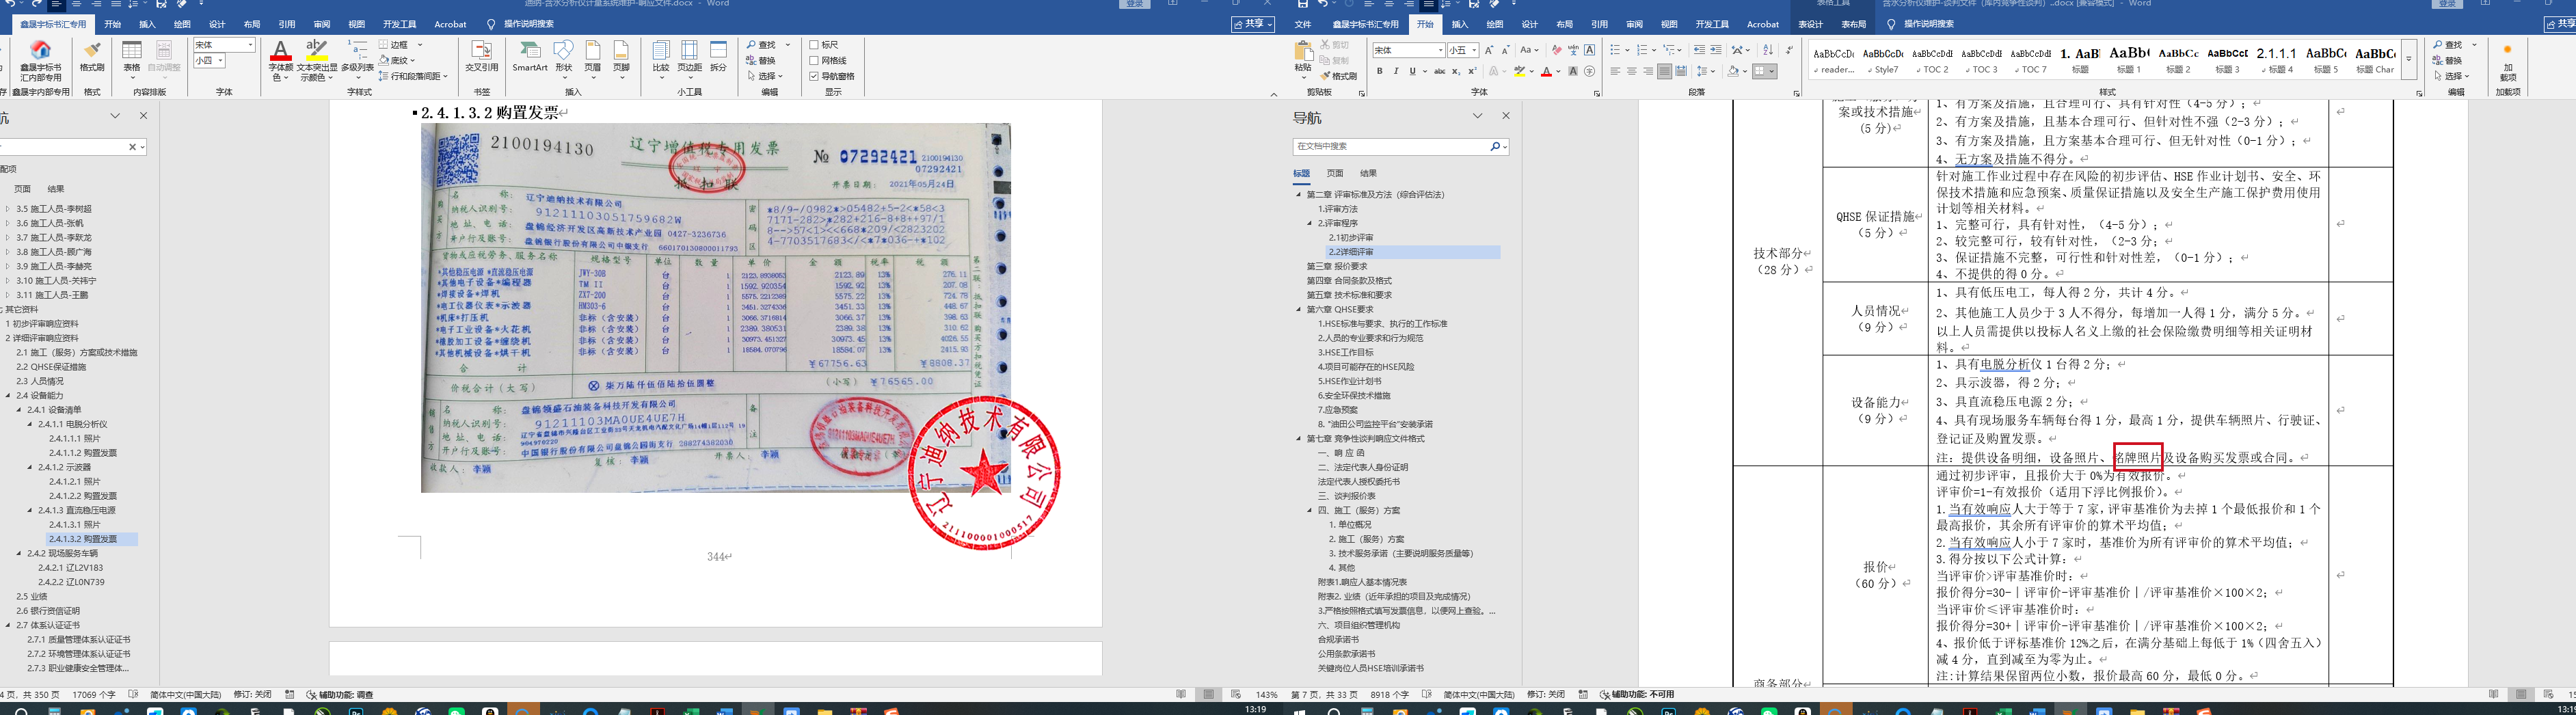The image size is (2576, 715).
Task: Toggle subscript in the right window
Action: click(x=1456, y=71)
